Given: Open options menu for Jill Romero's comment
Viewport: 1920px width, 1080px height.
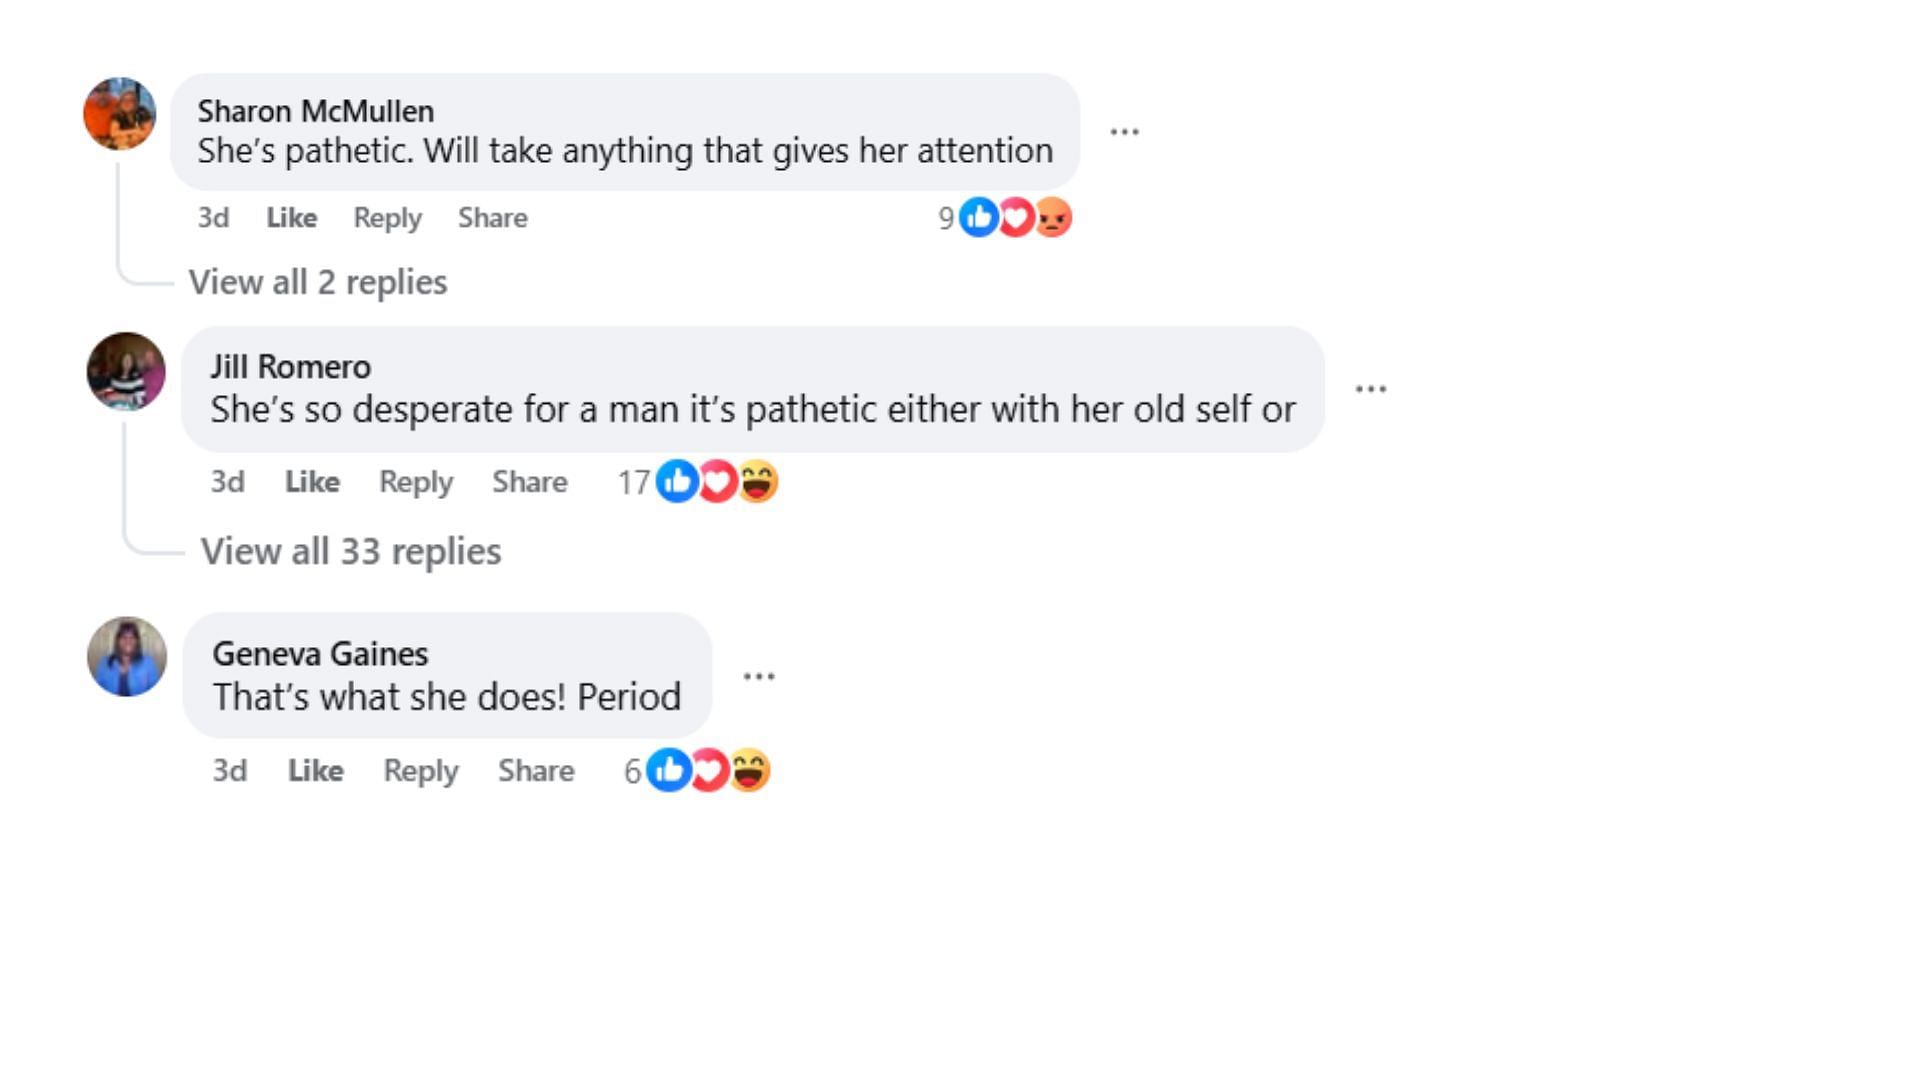Looking at the screenshot, I should point(1370,389).
